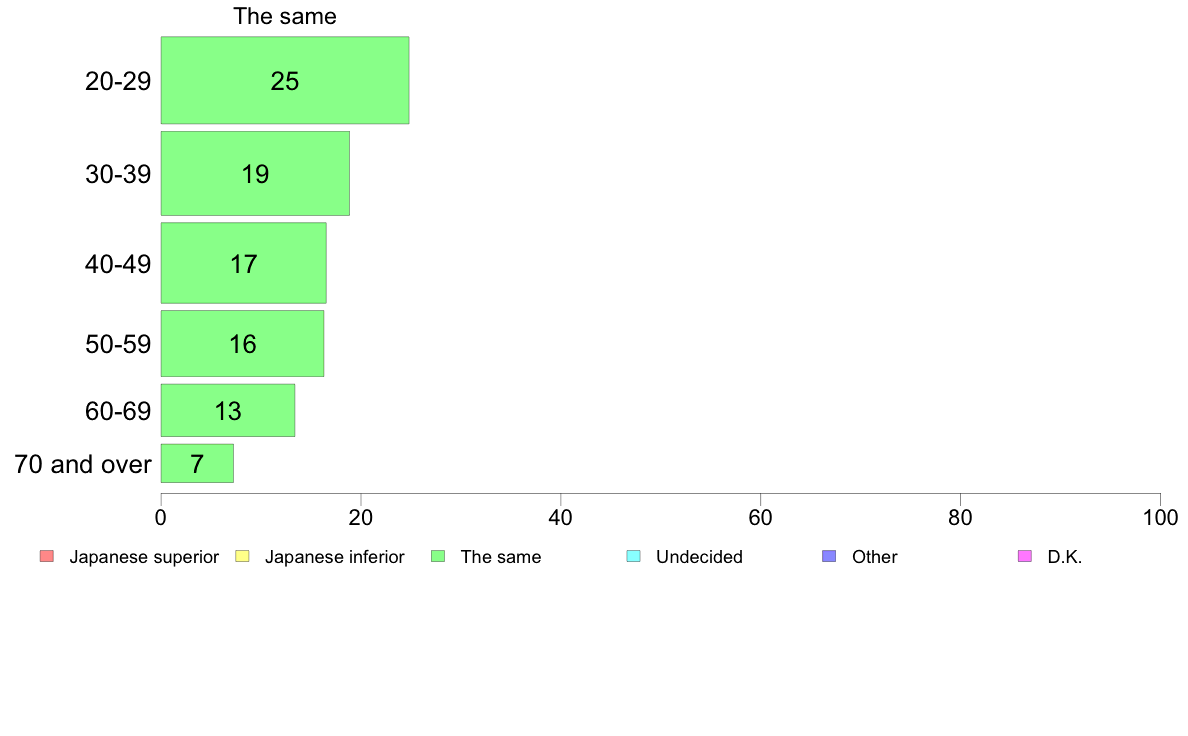Click the Undecided legend label
1188x736 pixels.
pyautogui.click(x=699, y=557)
